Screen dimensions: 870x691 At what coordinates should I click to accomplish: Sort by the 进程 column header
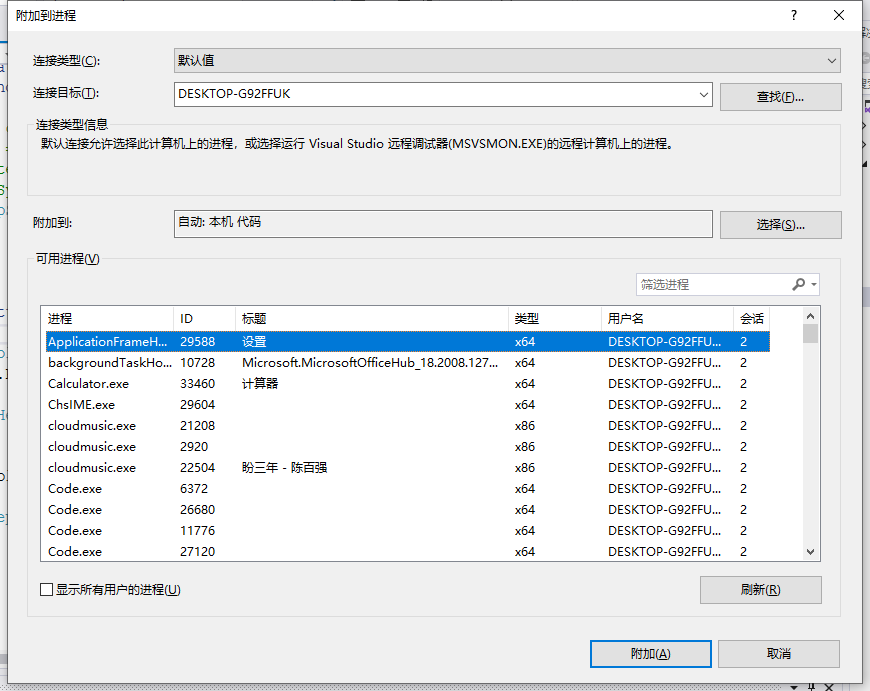106,319
